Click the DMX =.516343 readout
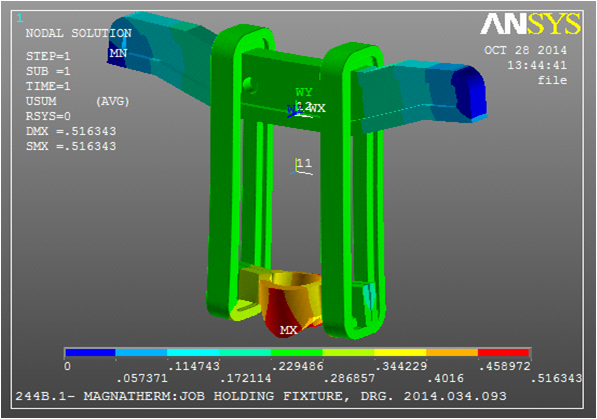Image resolution: width=597 pixels, height=419 pixels. tap(71, 131)
